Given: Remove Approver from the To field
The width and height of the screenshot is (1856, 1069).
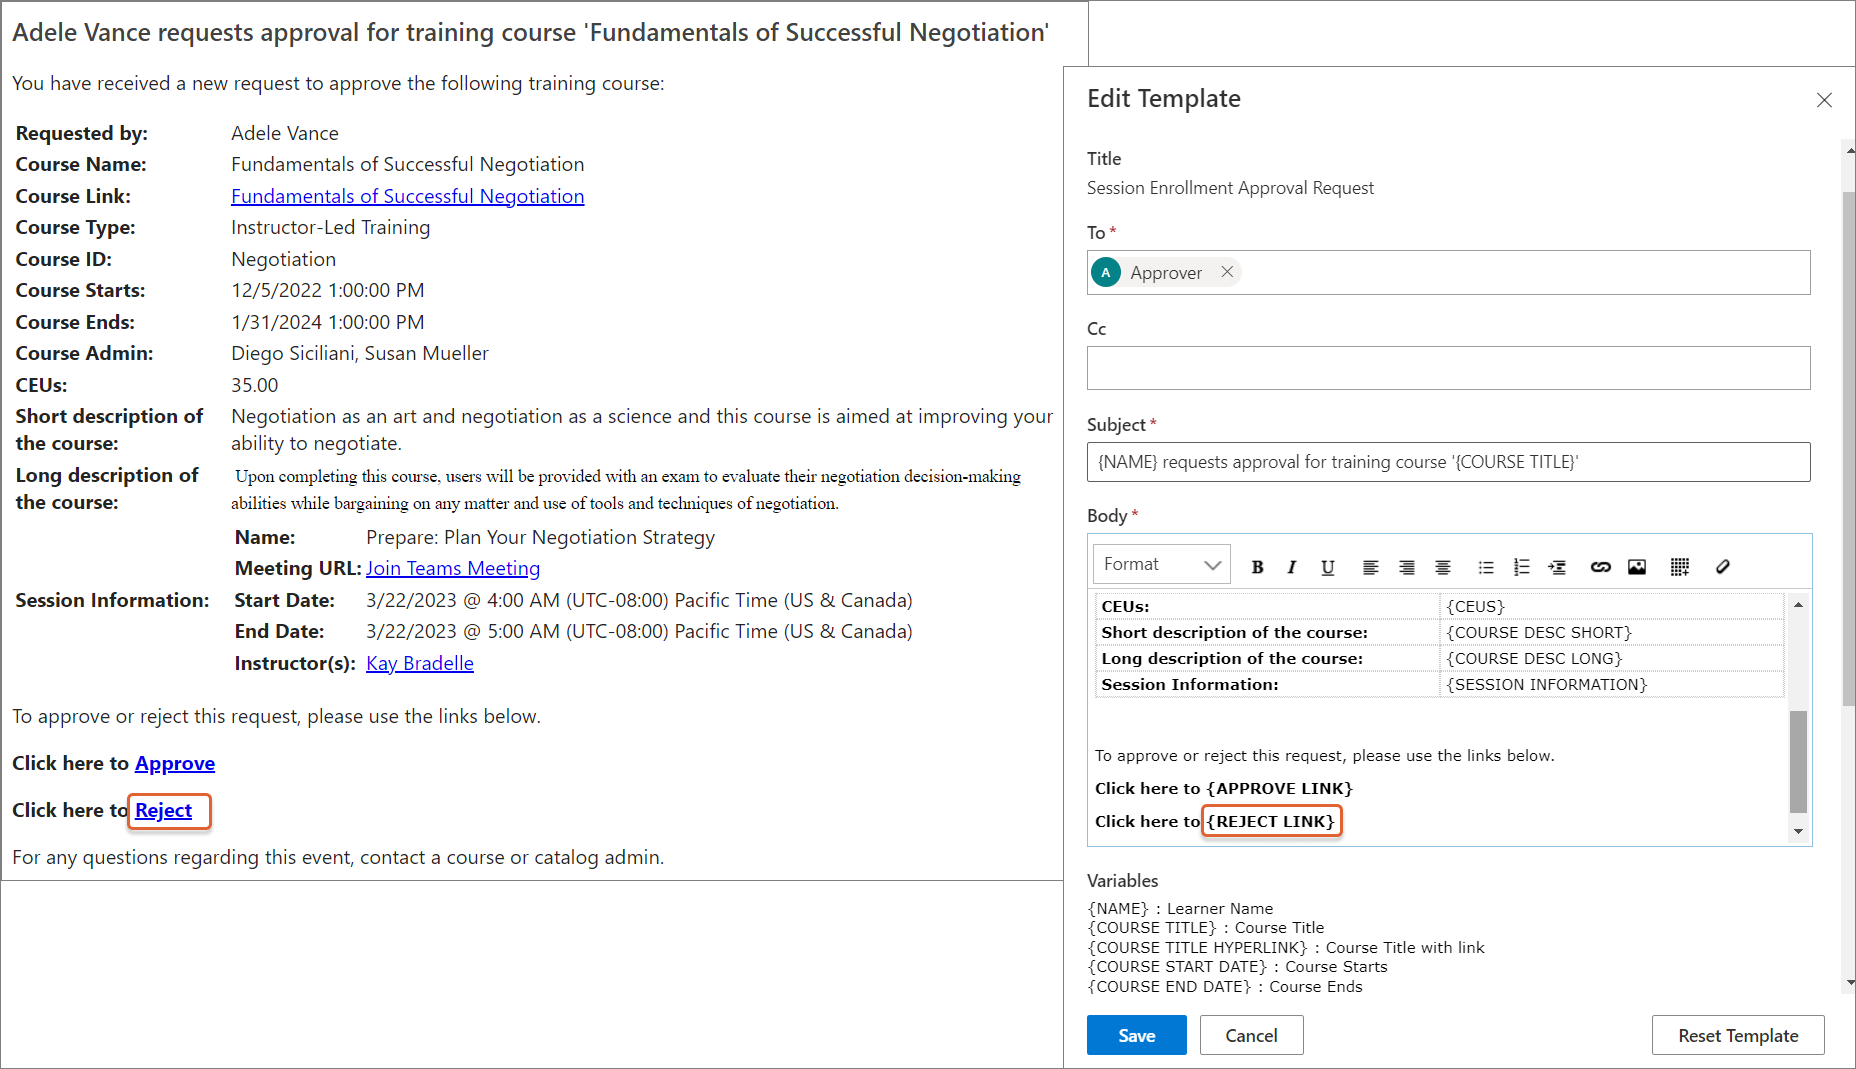Looking at the screenshot, I should (x=1227, y=272).
